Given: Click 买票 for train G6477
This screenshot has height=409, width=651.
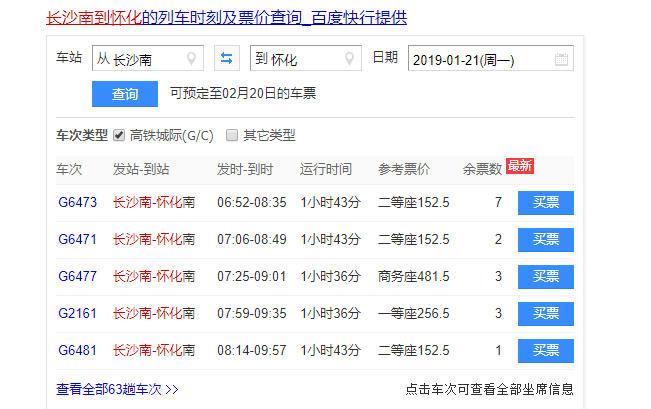Looking at the screenshot, I should [545, 277].
